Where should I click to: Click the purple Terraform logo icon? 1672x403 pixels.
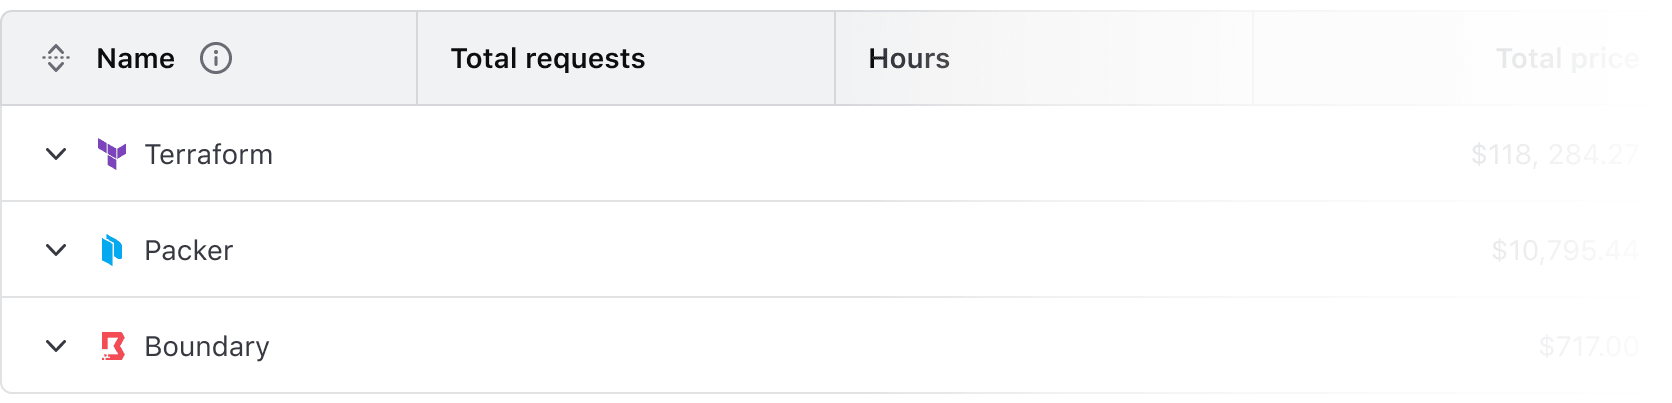tap(112, 154)
